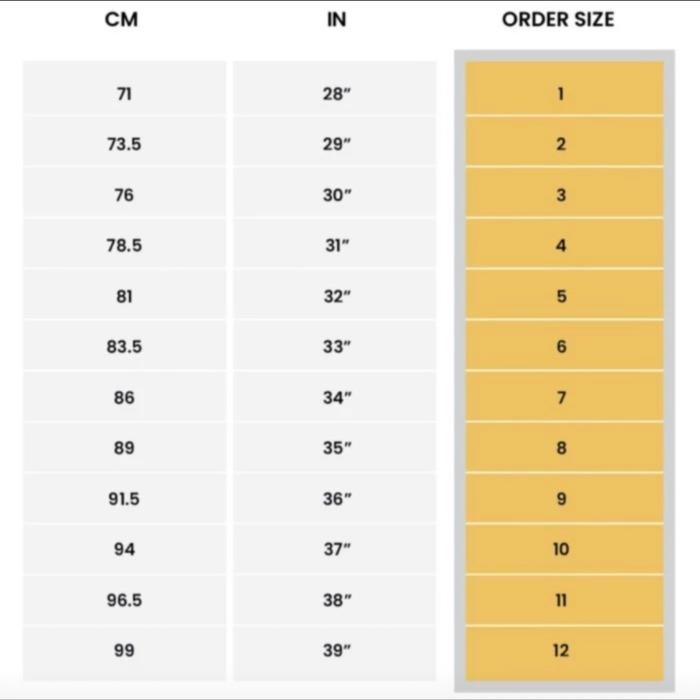Select the 30" inches cell
Screen dimensions: 700x700
336,195
